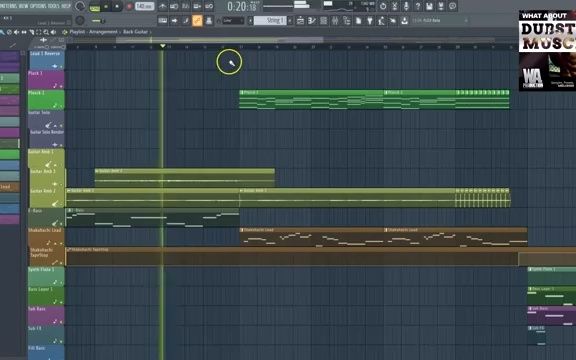The image size is (576, 360).
Task: Toggle the green Pattern/Song mode switch
Action: pyautogui.click(x=94, y=7)
